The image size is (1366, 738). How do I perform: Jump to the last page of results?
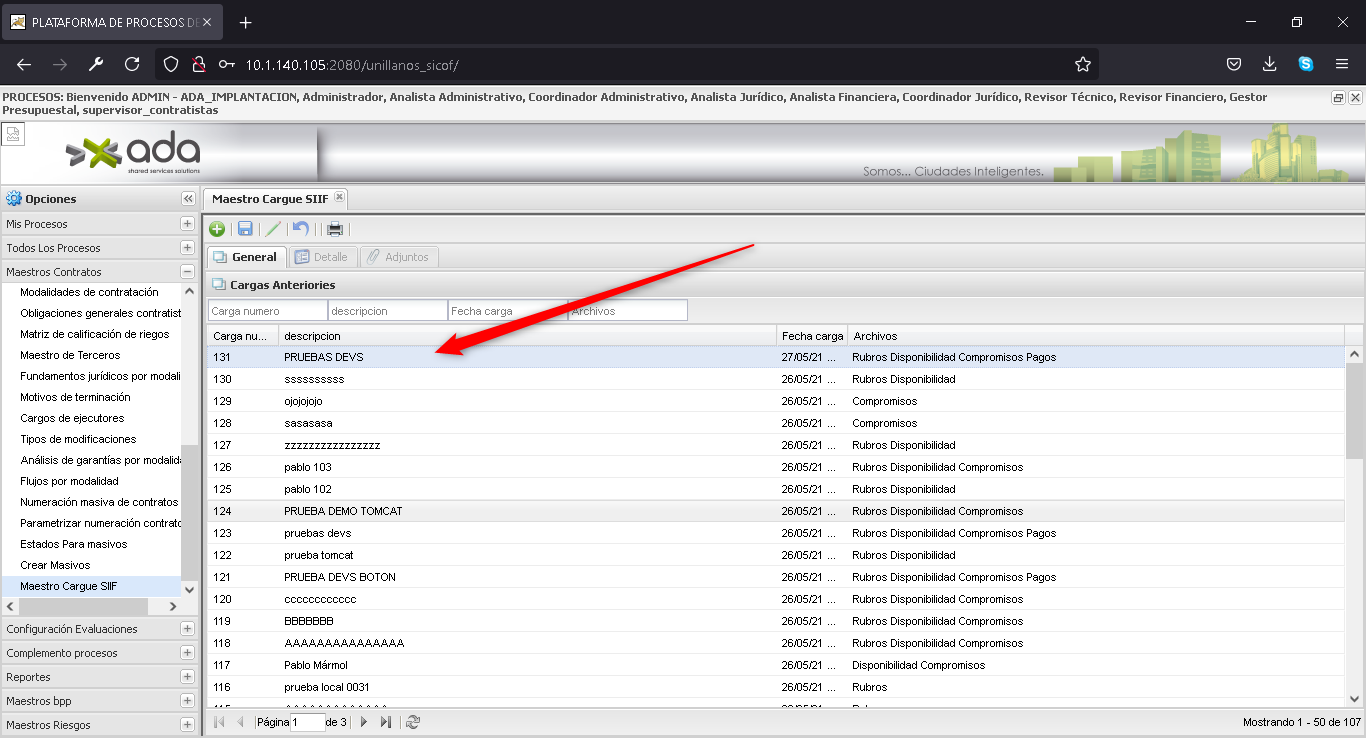pos(386,722)
